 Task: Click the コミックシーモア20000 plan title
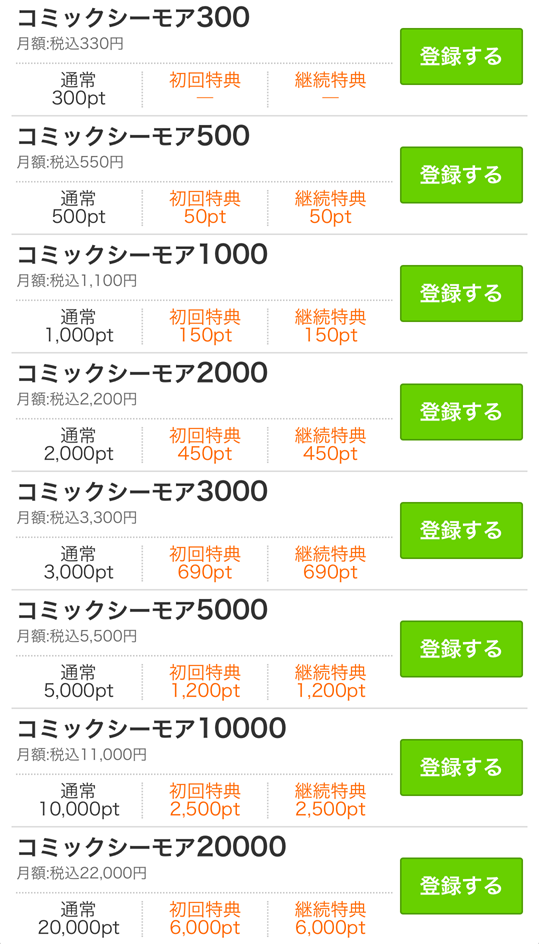click(x=151, y=848)
